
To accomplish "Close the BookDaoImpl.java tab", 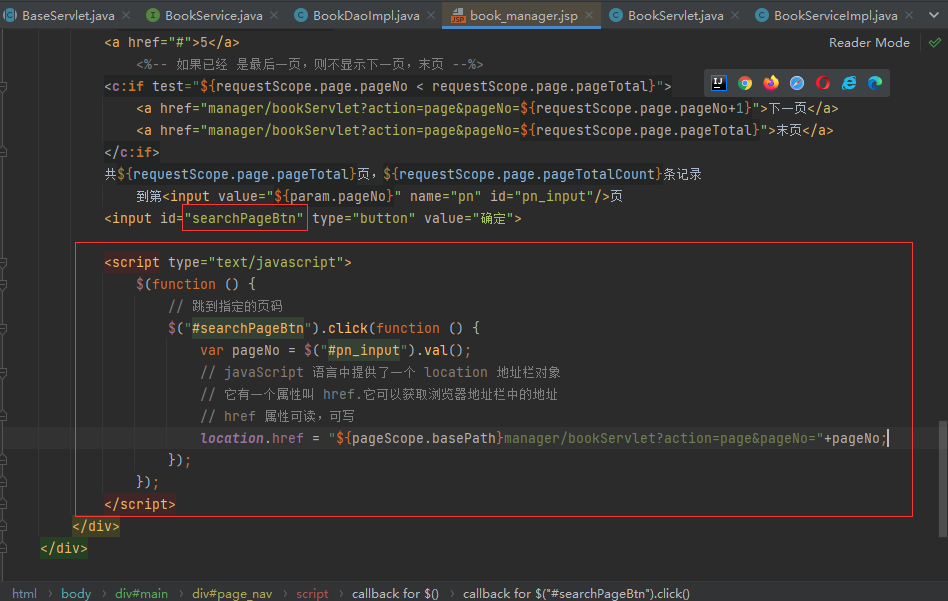I will [x=430, y=15].
